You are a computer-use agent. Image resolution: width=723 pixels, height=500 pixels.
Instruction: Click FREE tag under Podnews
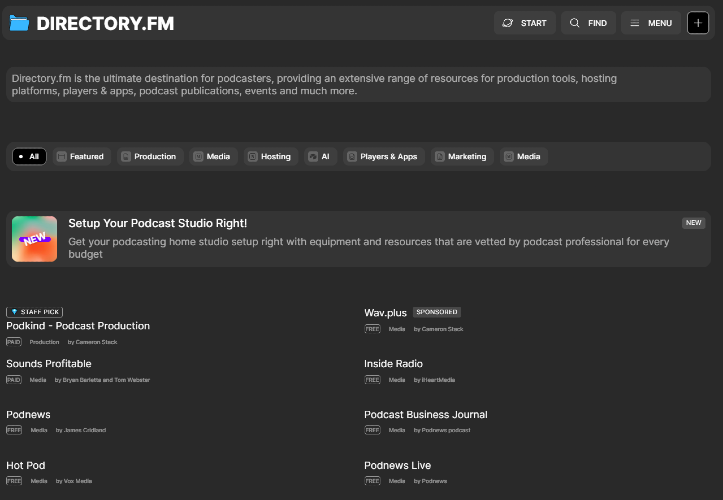pyautogui.click(x=14, y=430)
